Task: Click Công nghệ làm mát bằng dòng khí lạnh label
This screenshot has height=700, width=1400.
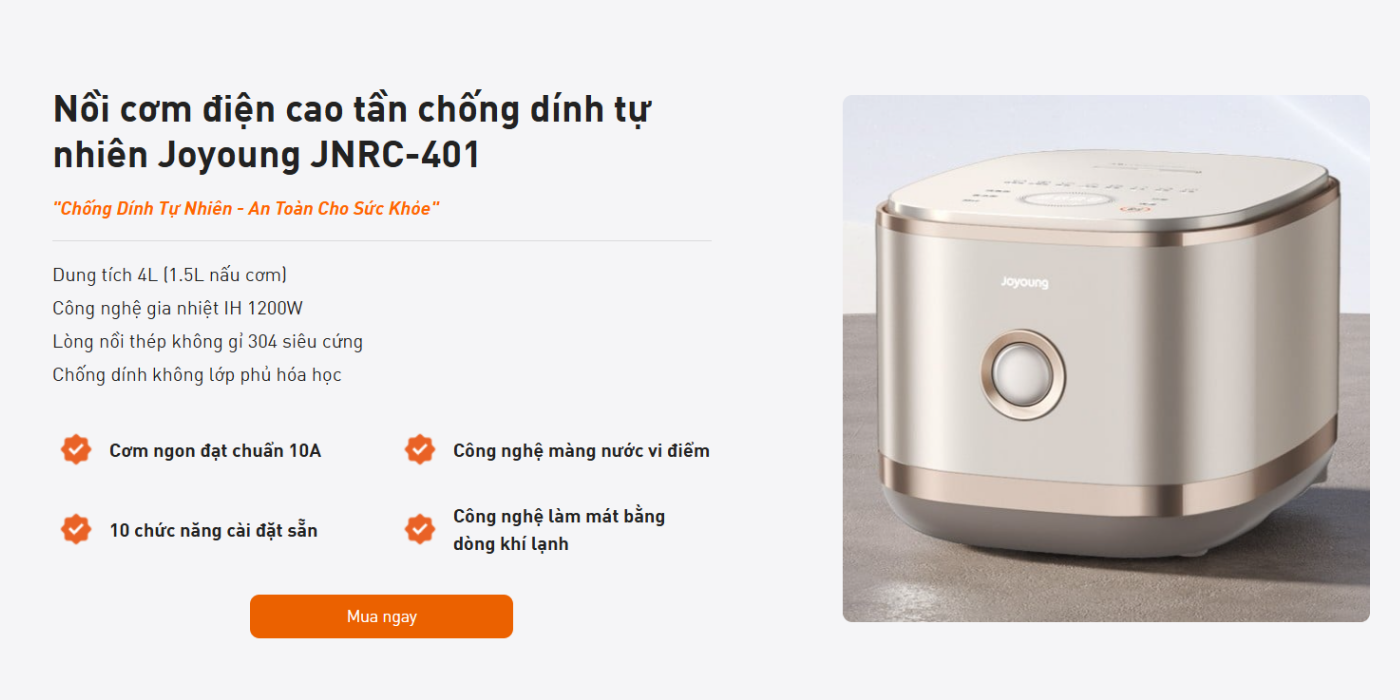Action: [559, 530]
